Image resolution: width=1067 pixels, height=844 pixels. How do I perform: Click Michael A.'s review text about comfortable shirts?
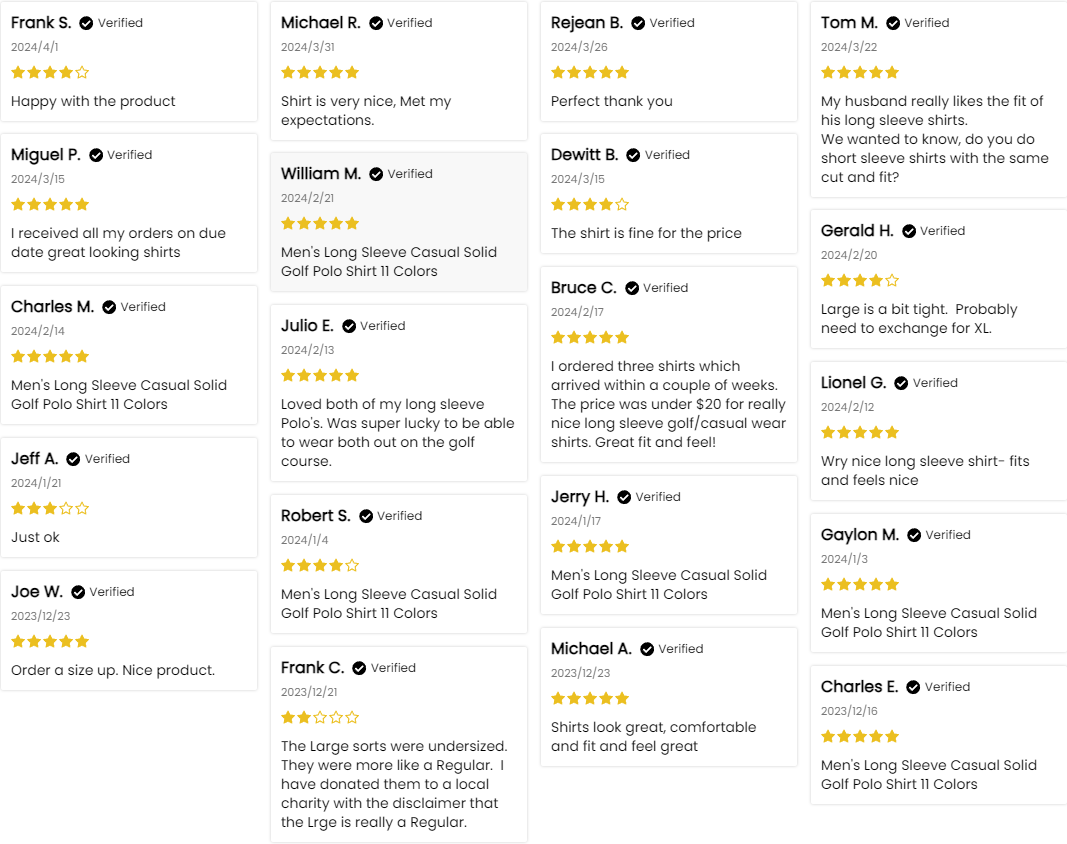pyautogui.click(x=653, y=736)
